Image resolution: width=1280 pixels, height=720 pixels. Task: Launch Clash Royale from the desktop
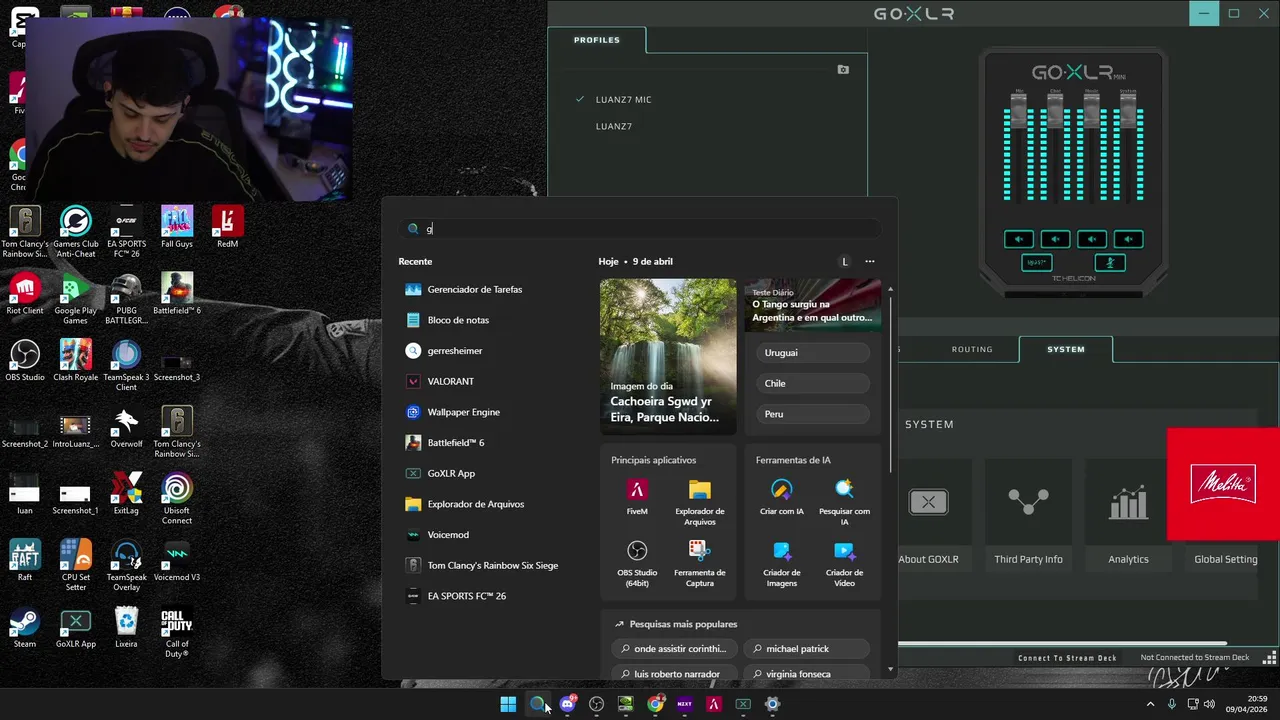click(75, 360)
